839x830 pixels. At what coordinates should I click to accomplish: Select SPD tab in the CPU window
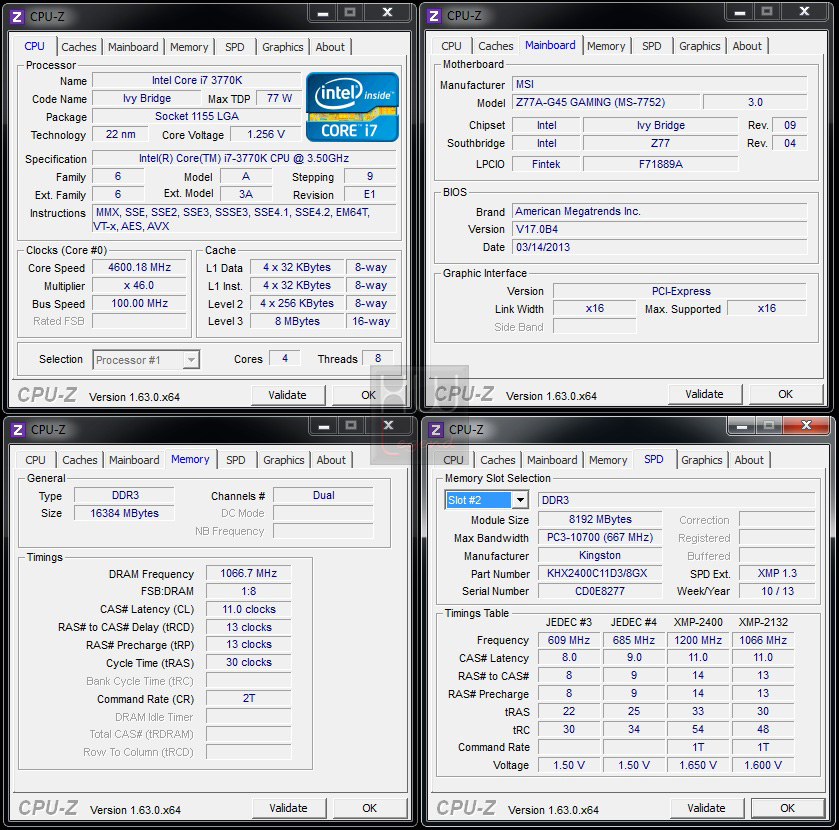(x=234, y=47)
